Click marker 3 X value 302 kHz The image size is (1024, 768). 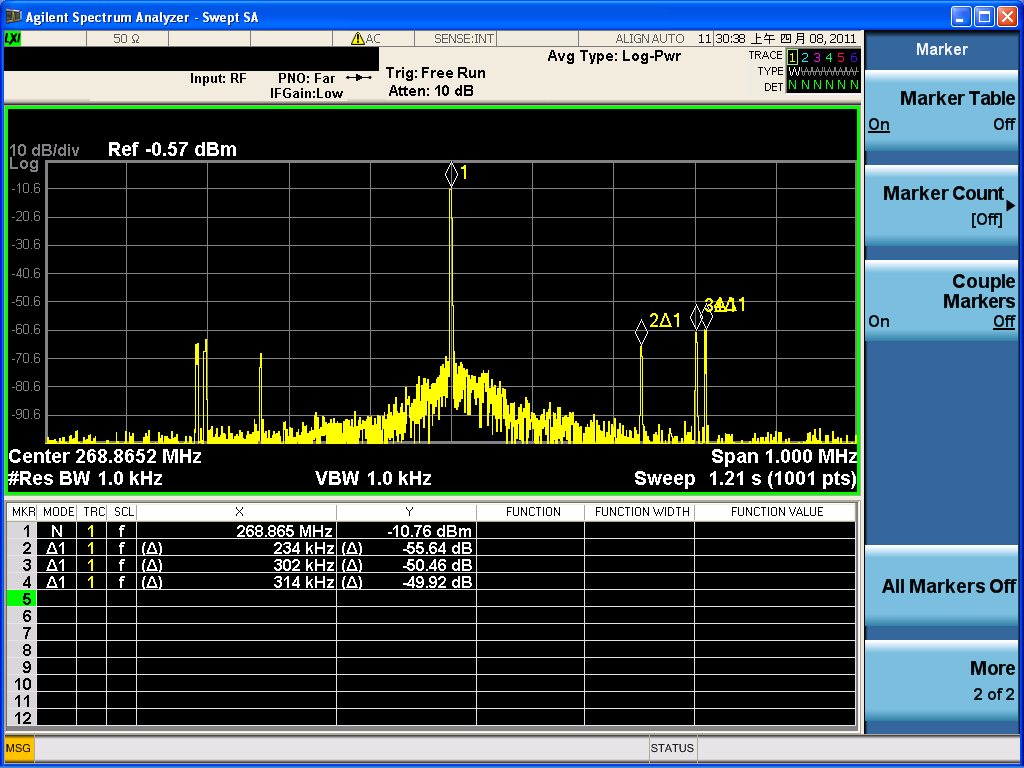point(304,565)
